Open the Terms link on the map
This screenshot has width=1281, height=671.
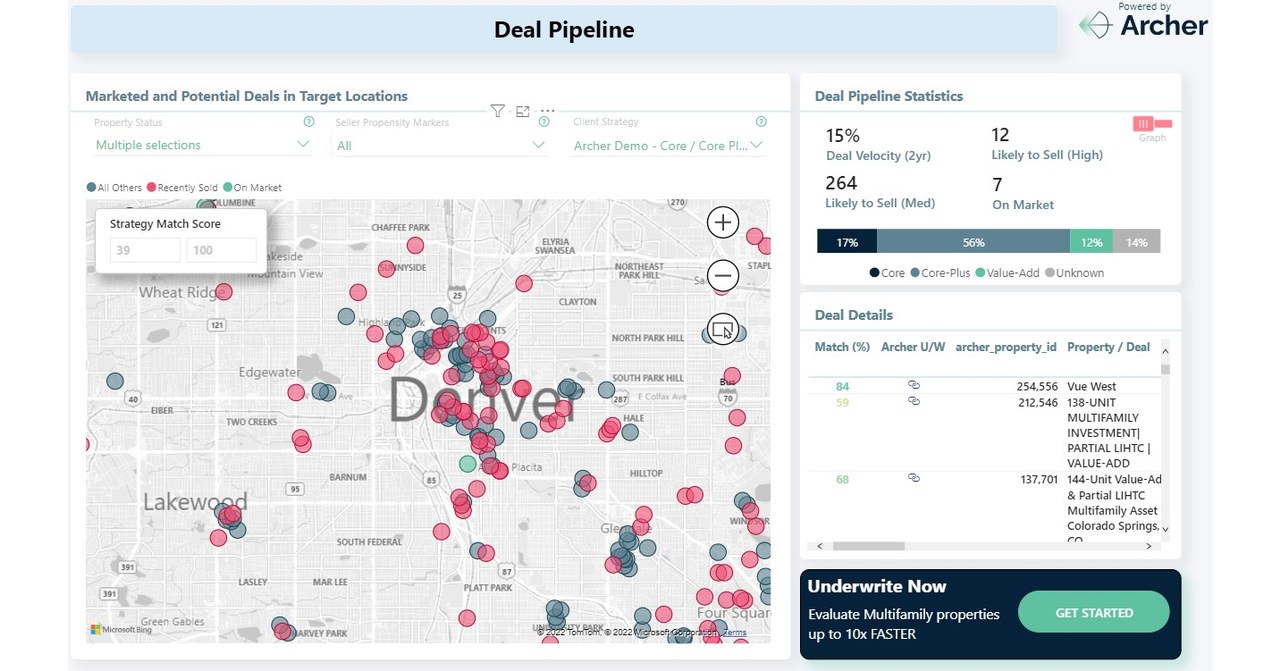click(x=733, y=633)
